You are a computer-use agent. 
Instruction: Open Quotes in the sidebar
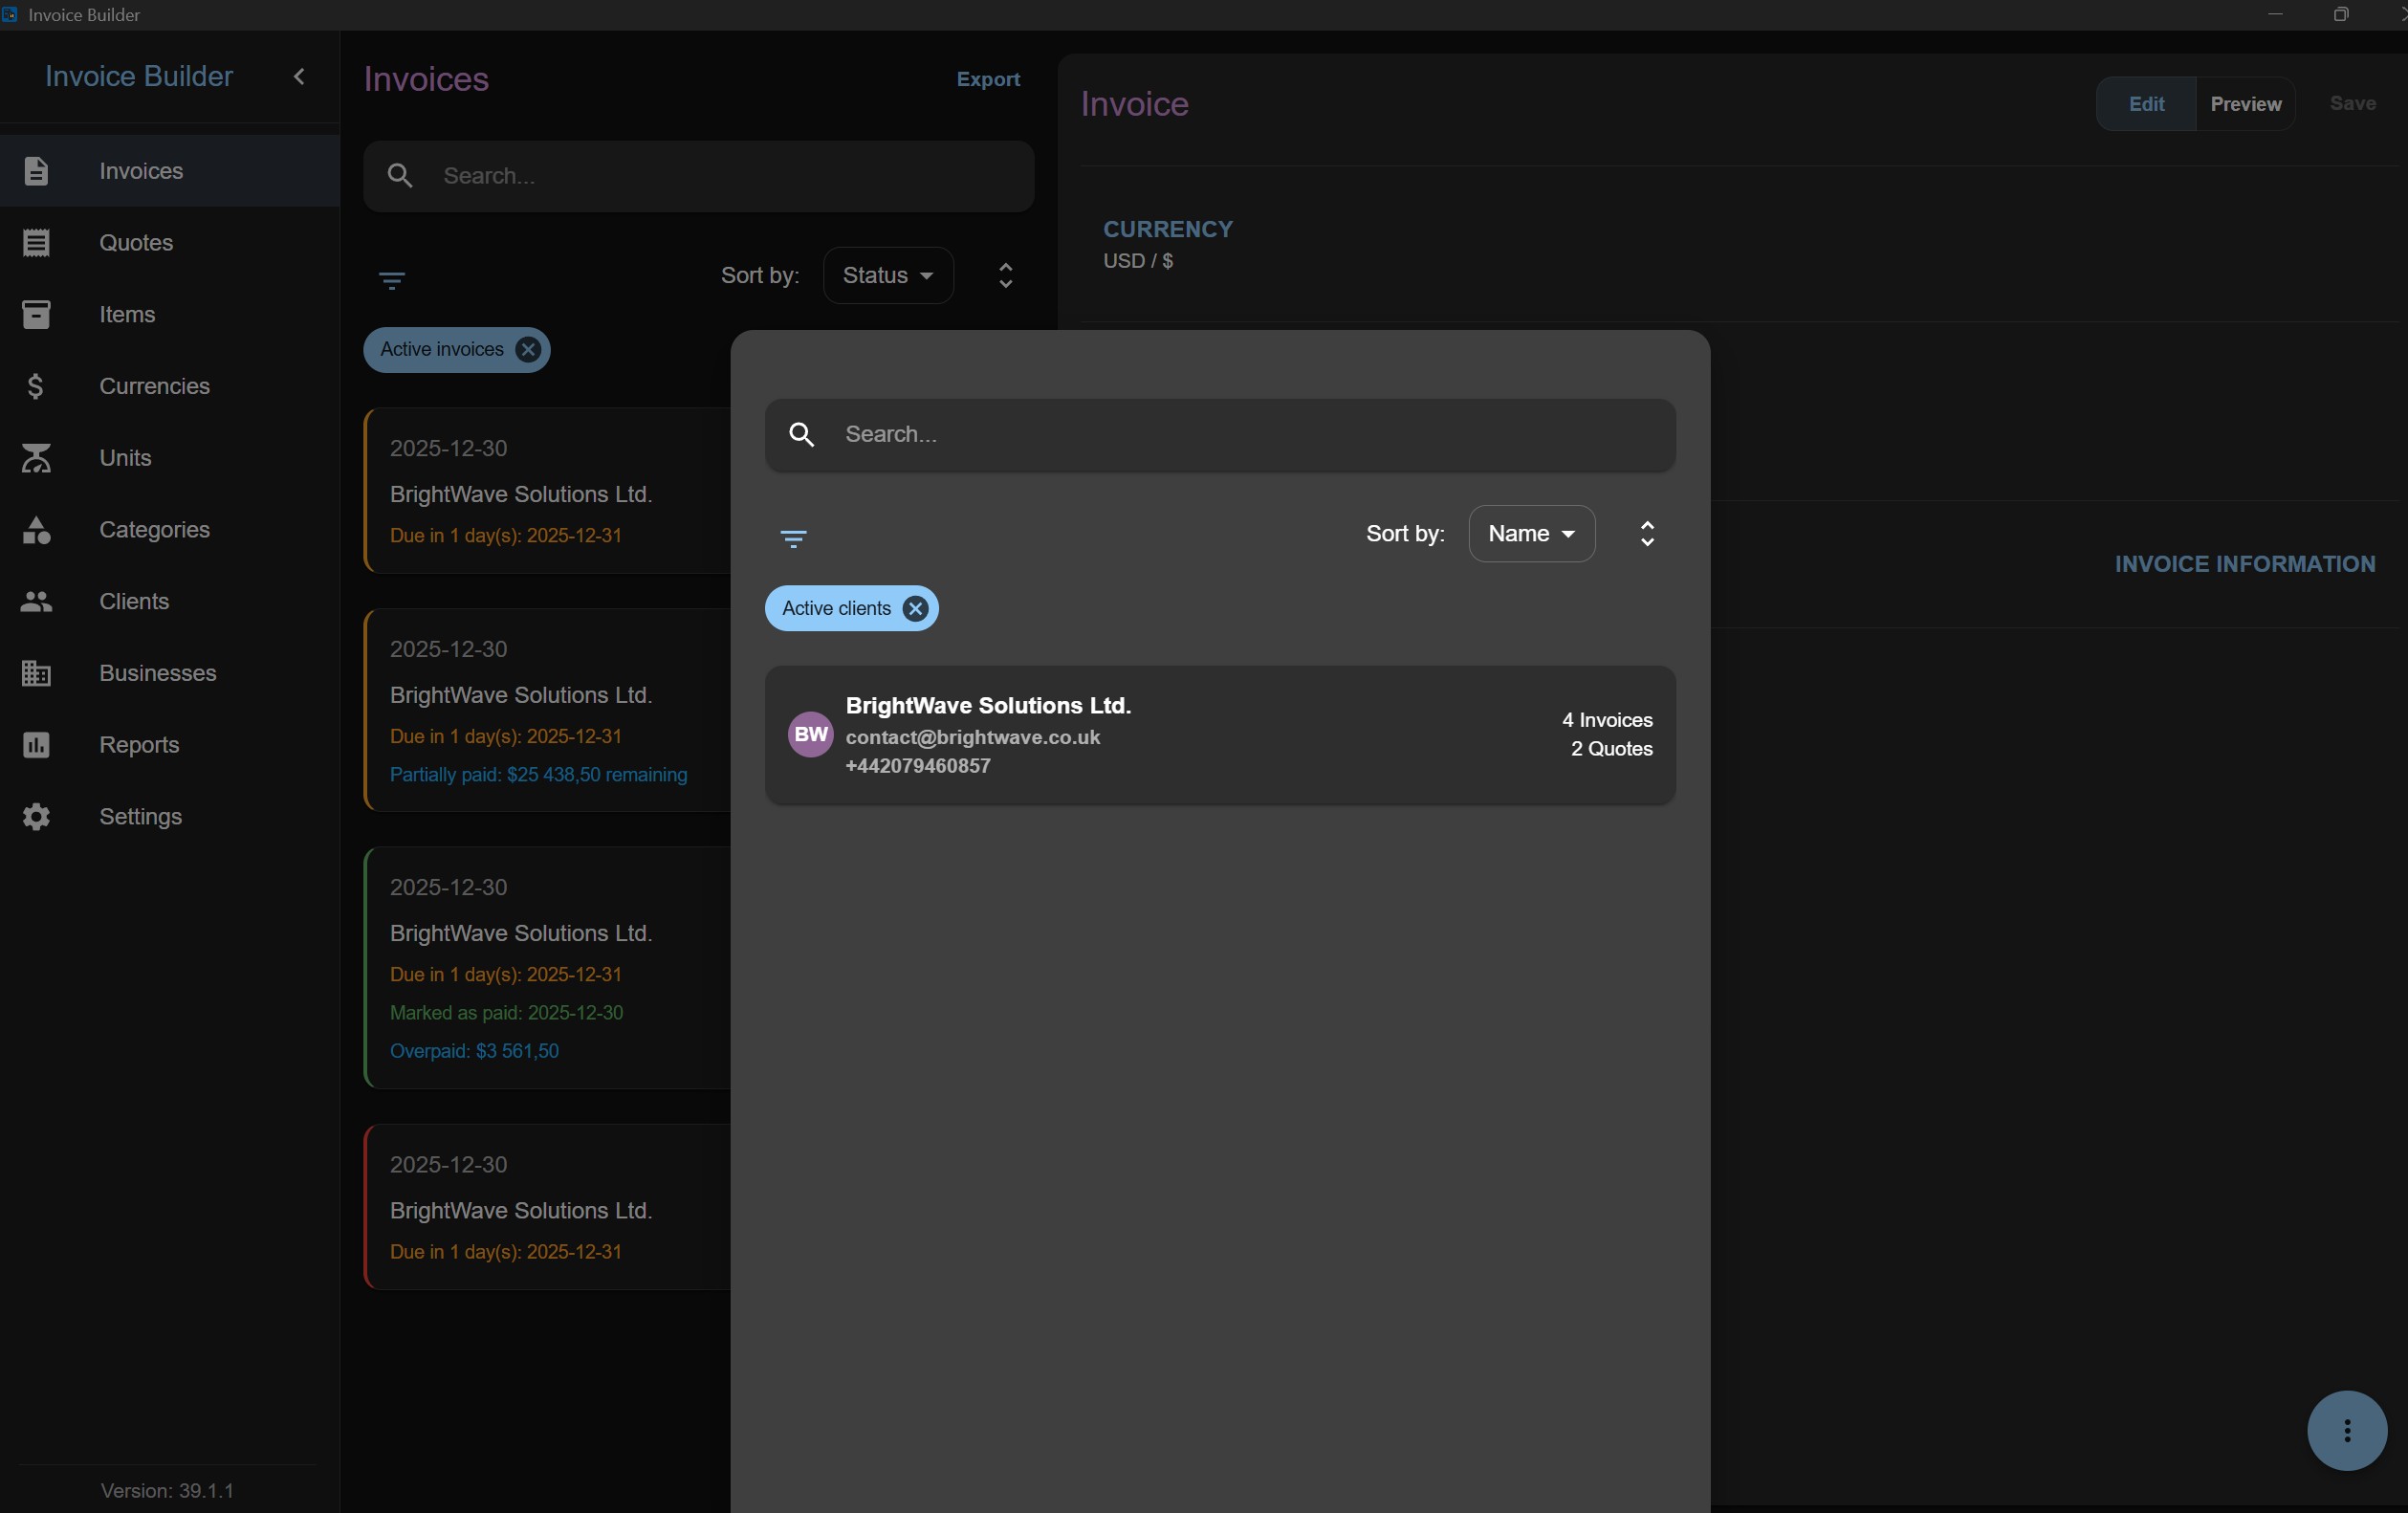point(169,243)
